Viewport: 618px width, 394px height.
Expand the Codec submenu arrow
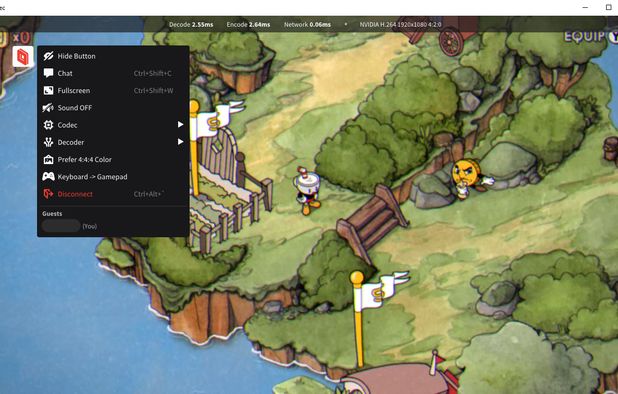click(x=180, y=125)
